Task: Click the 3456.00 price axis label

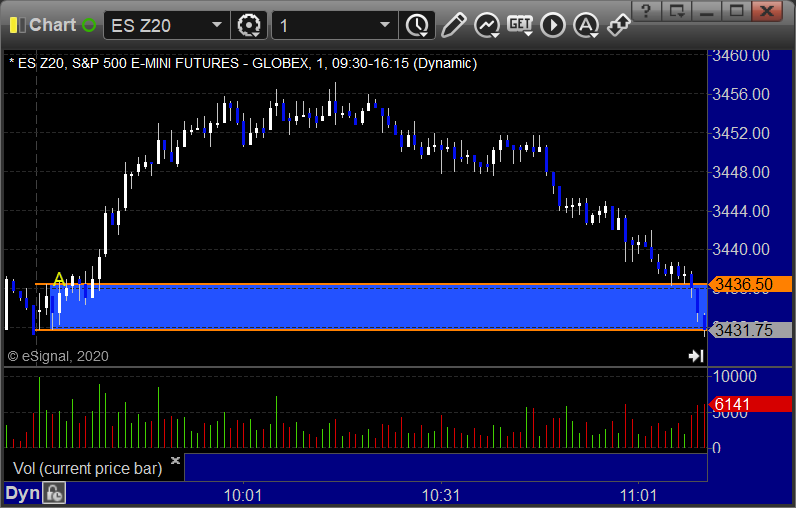Action: pos(741,94)
